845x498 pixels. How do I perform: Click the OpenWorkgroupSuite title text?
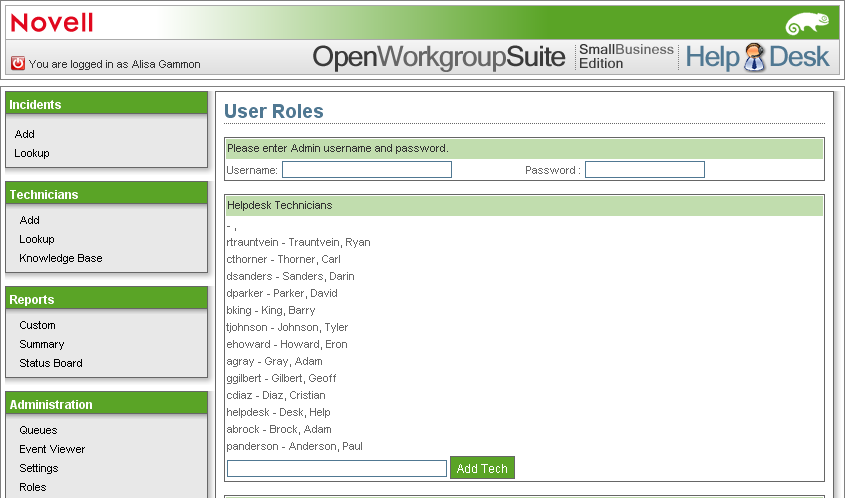click(439, 57)
